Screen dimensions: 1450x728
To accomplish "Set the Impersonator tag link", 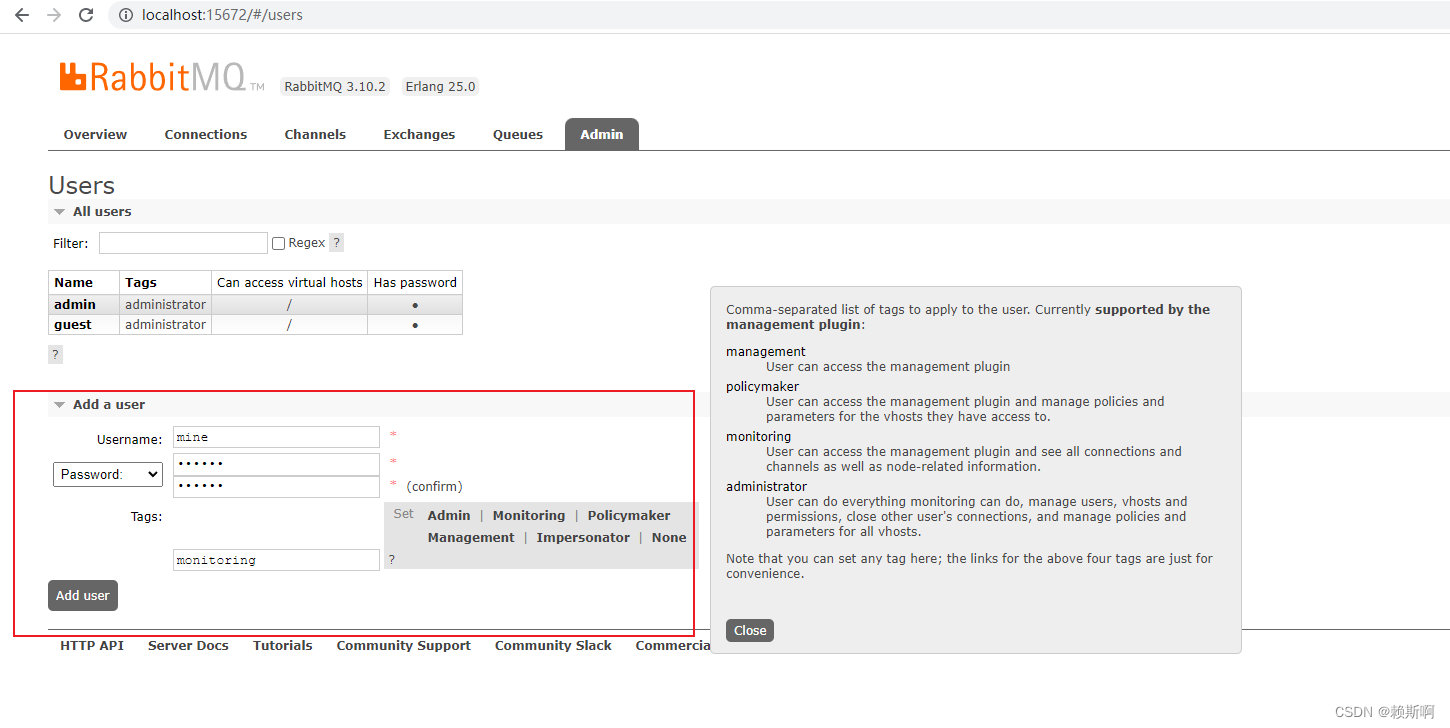I will [583, 538].
